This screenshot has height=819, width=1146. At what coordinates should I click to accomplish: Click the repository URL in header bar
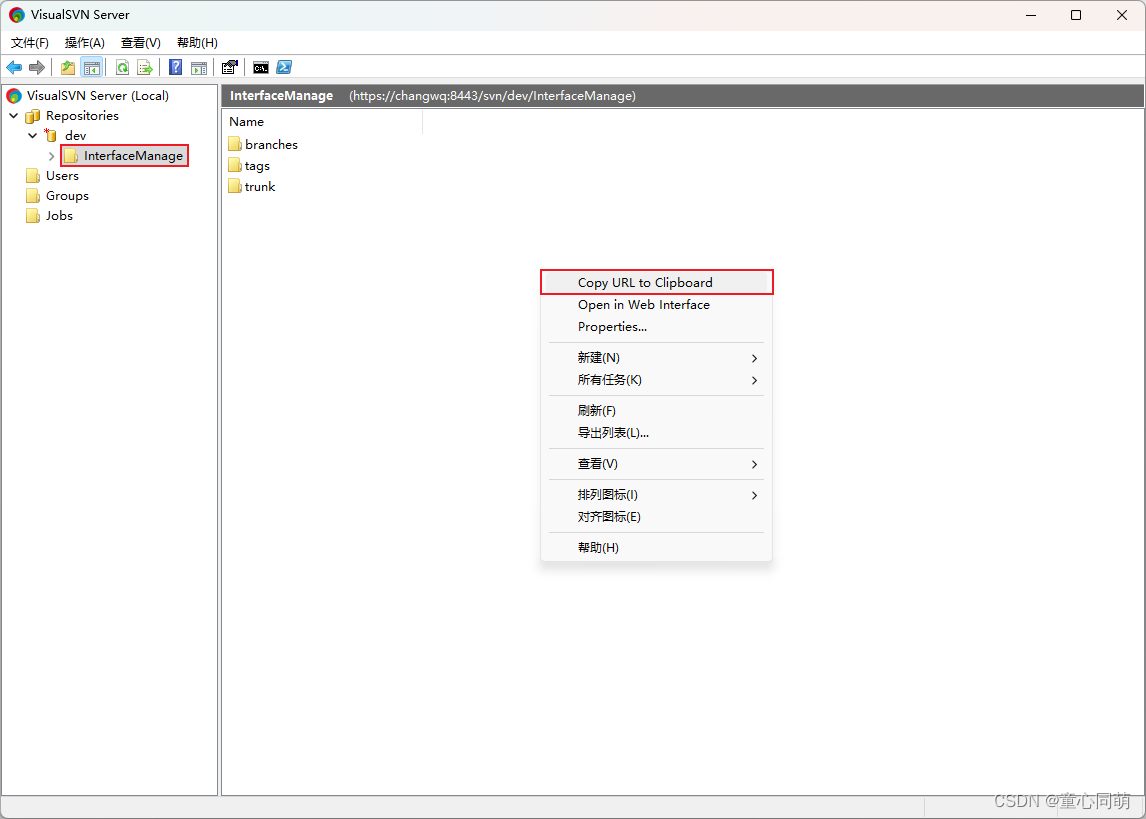(492, 96)
